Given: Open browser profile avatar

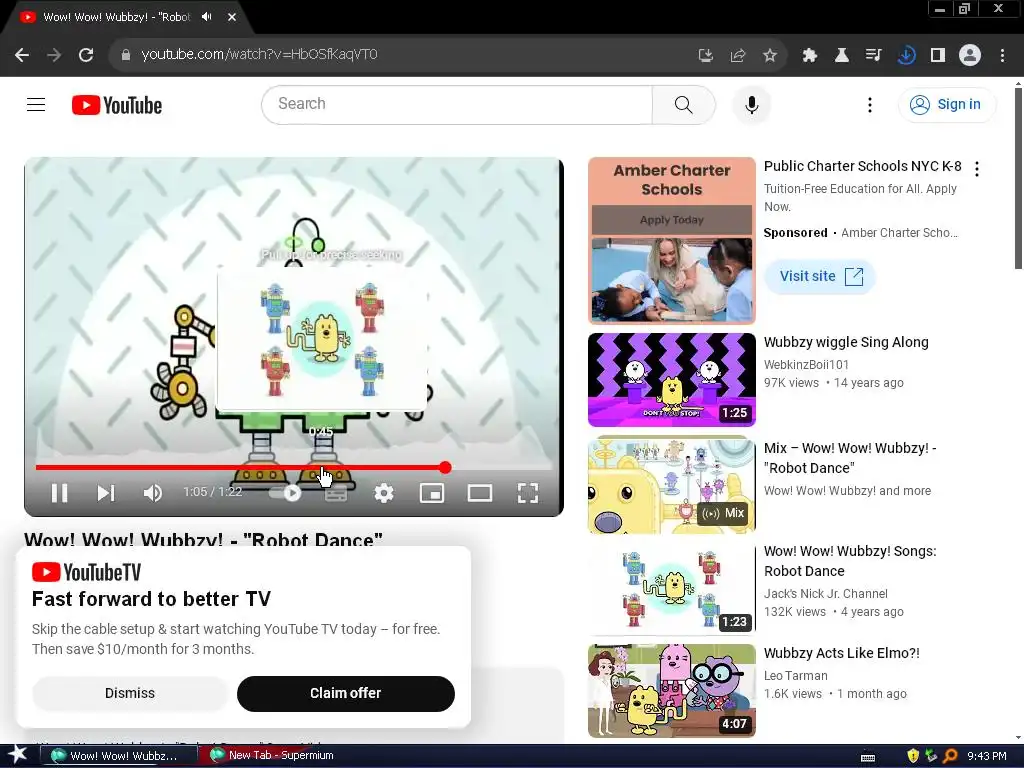Looking at the screenshot, I should tap(970, 56).
